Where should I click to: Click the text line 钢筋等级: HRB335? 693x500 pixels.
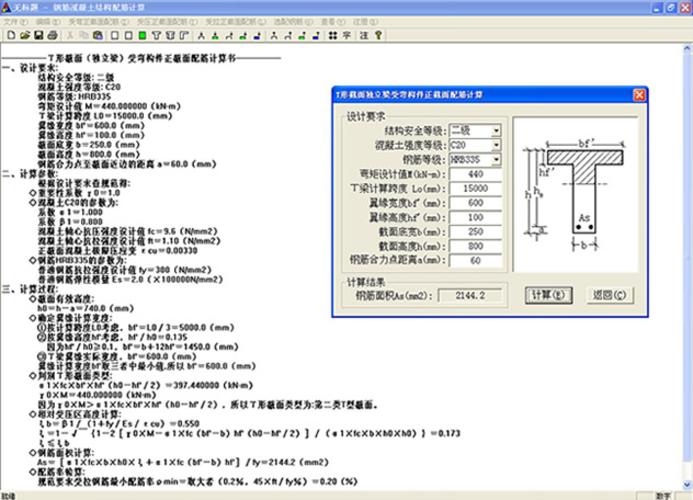[x=74, y=97]
